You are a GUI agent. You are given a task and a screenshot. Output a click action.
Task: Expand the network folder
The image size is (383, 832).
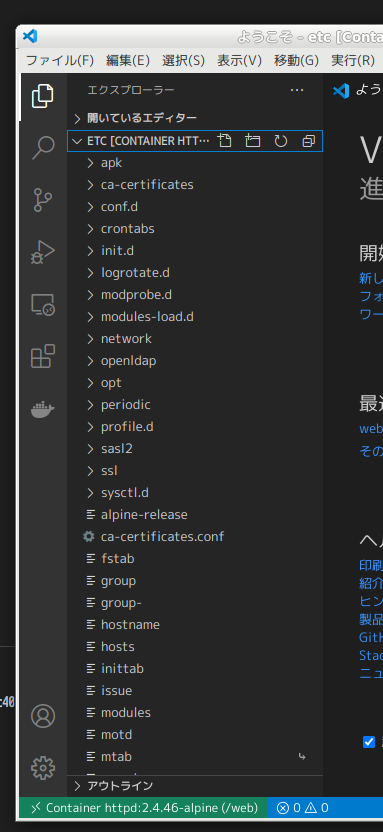[x=195, y=339]
